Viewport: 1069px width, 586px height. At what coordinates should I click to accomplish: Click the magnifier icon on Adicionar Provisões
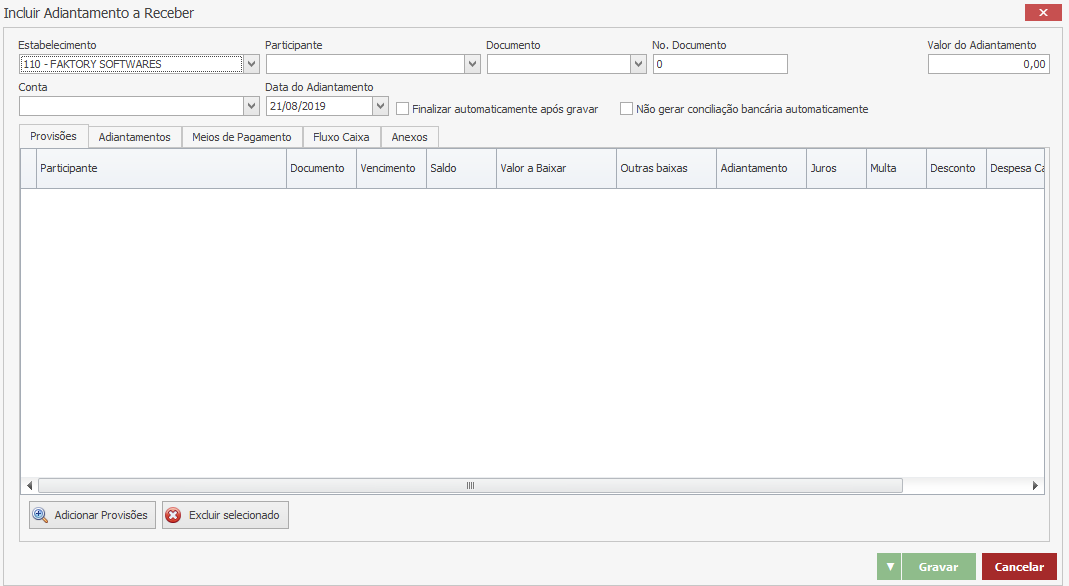point(41,515)
